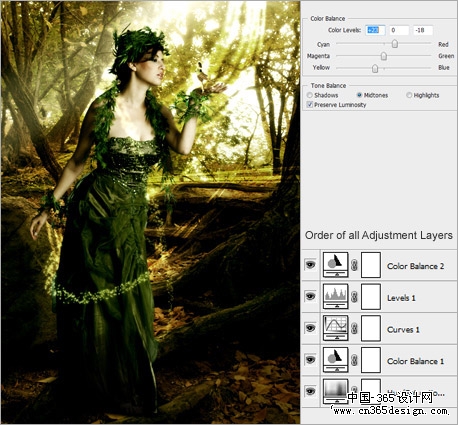Image resolution: width=458 pixels, height=425 pixels.
Task: Click the Cyan-Red slider handle
Action: tap(395, 44)
